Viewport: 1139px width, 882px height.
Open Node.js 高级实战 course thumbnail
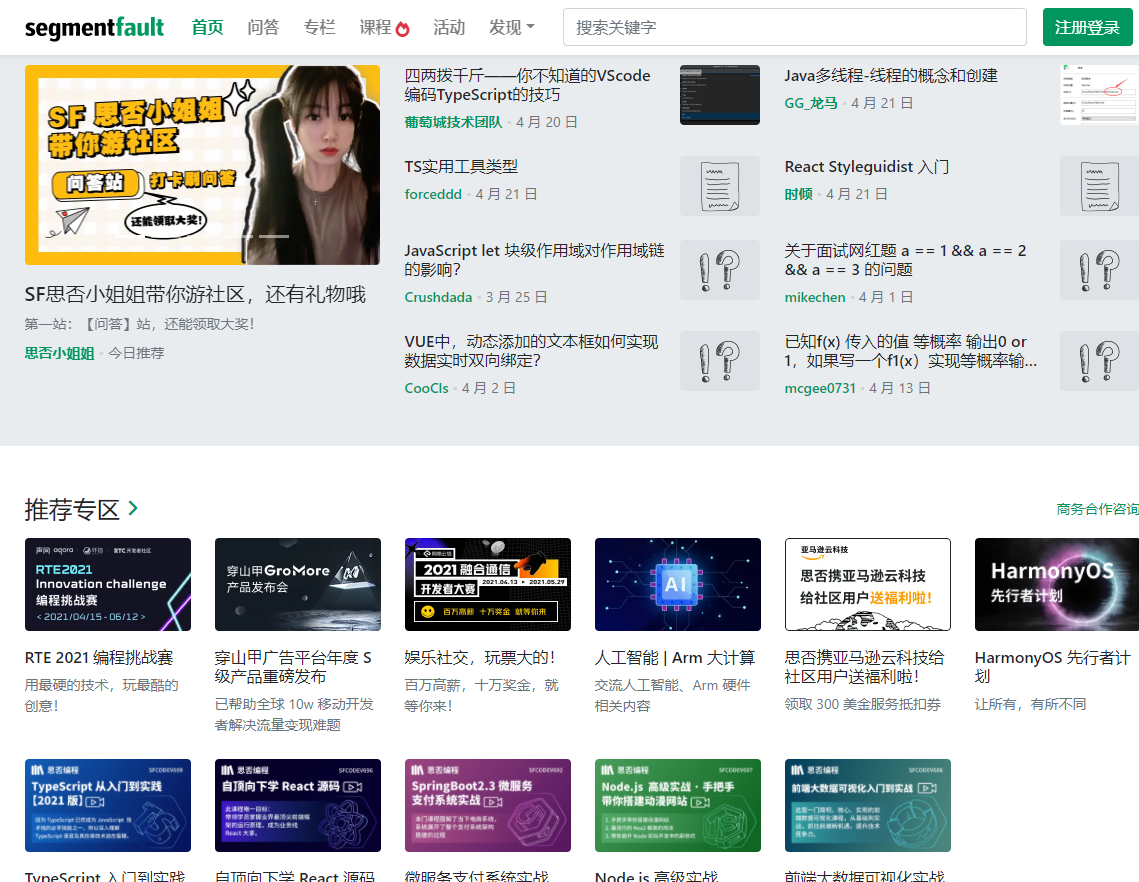point(678,805)
